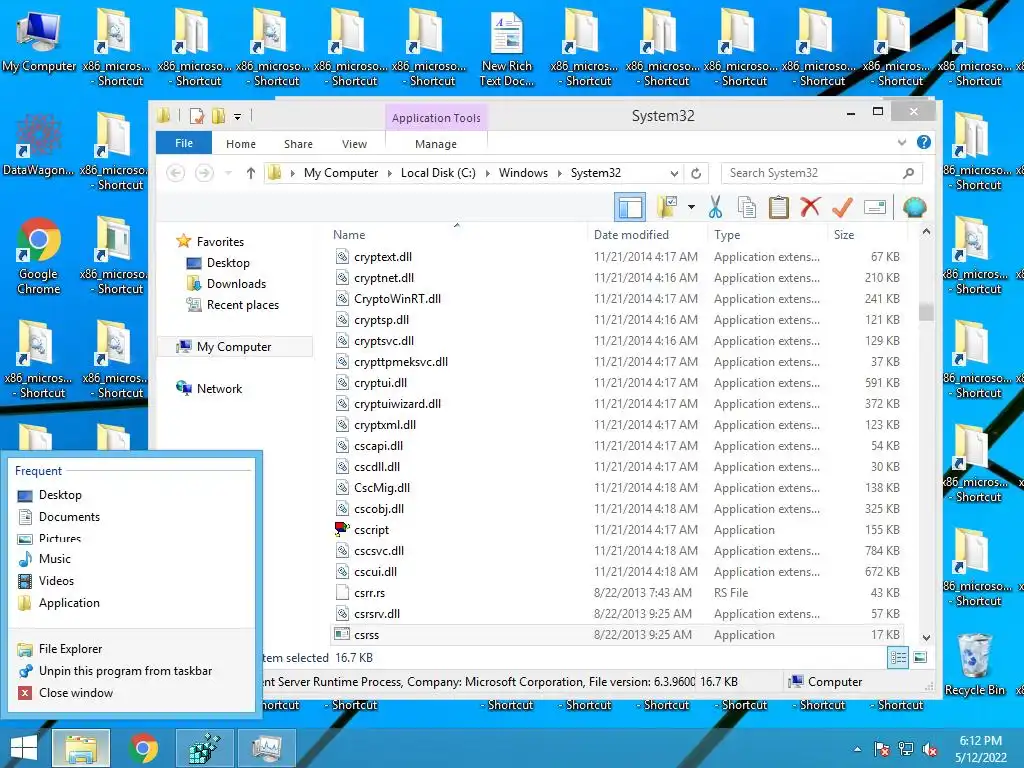Screen dimensions: 1024x768
Task: Switch to Large icons view in status bar
Action: pyautogui.click(x=920, y=658)
